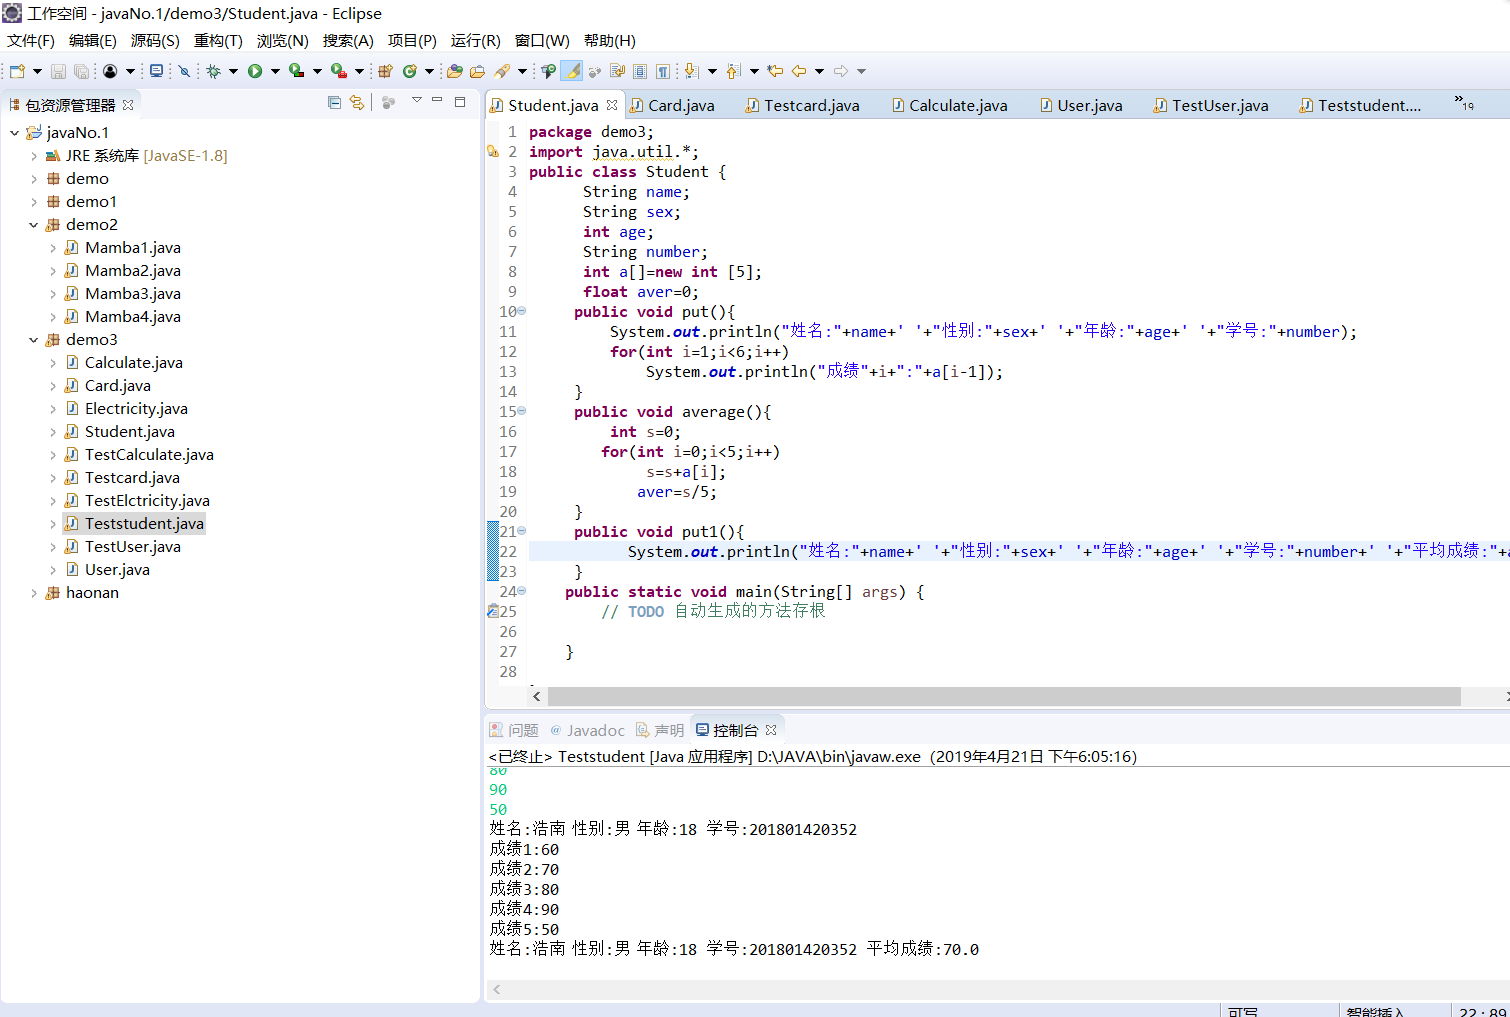Close the Student.java editor tab
1510x1017 pixels.
pos(612,105)
